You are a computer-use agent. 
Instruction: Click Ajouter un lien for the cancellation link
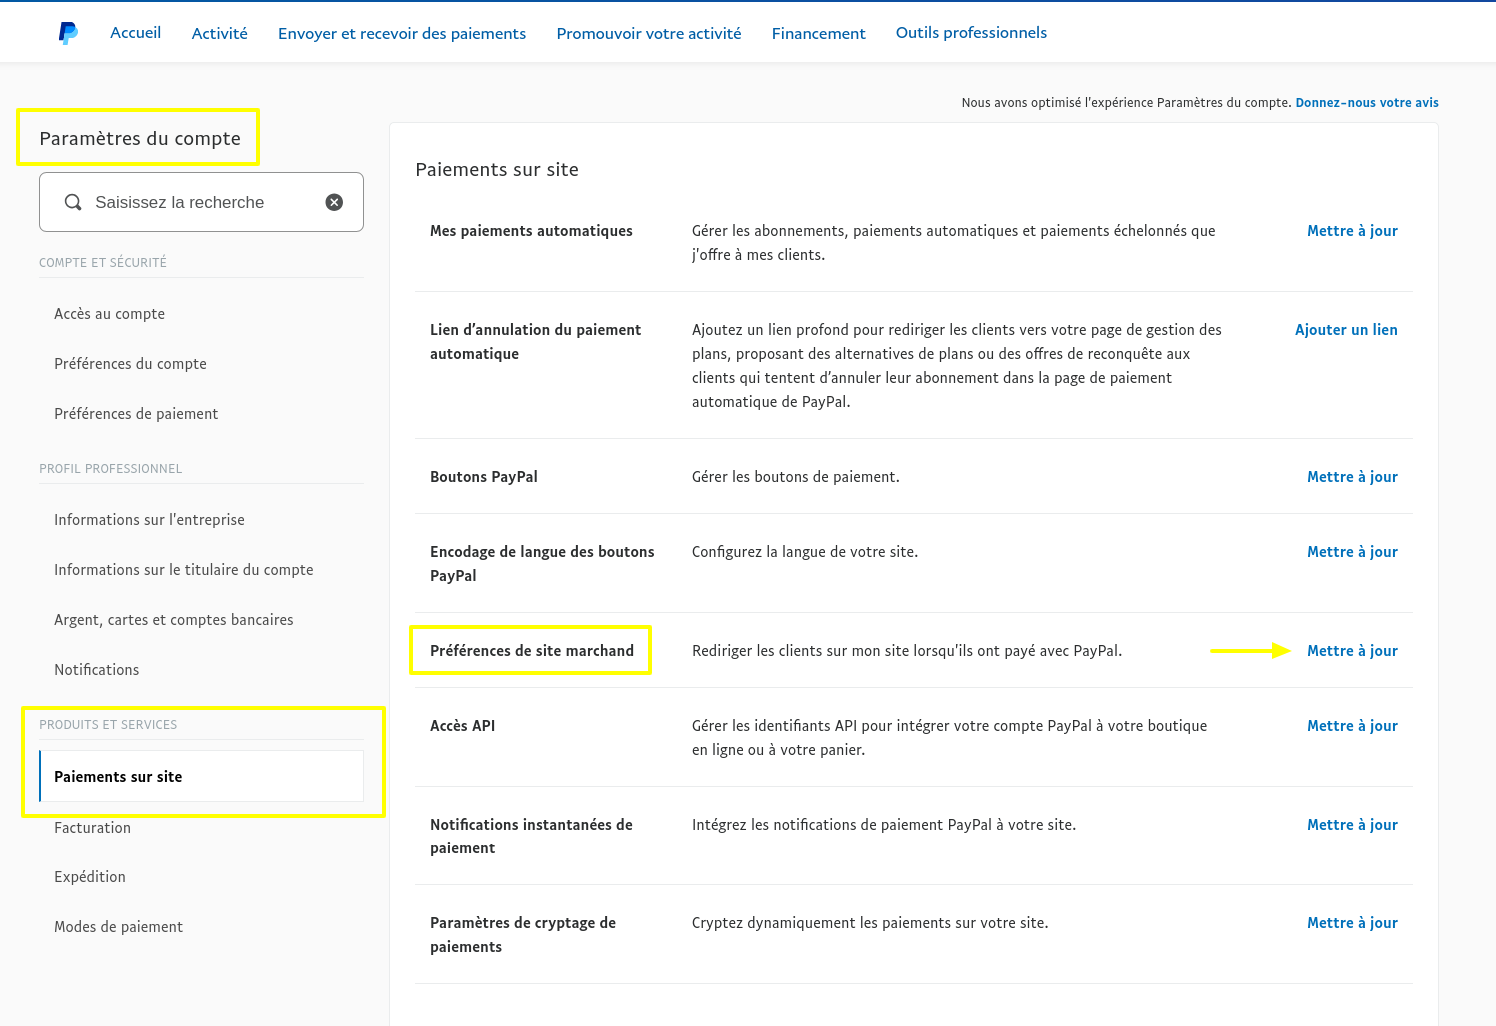tap(1346, 329)
